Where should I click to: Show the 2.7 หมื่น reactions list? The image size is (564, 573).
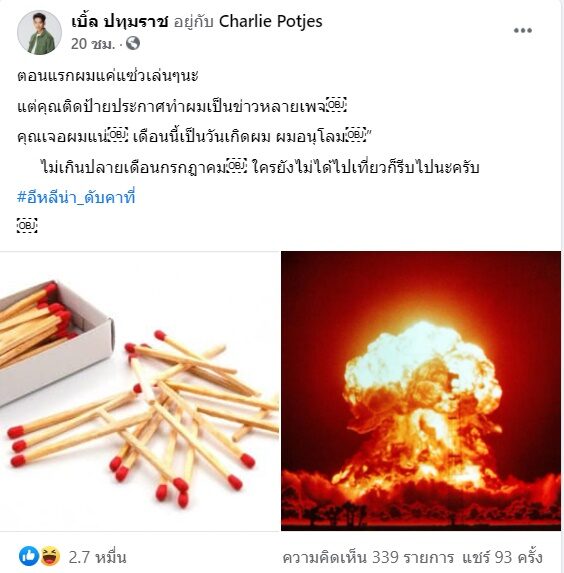point(98,557)
